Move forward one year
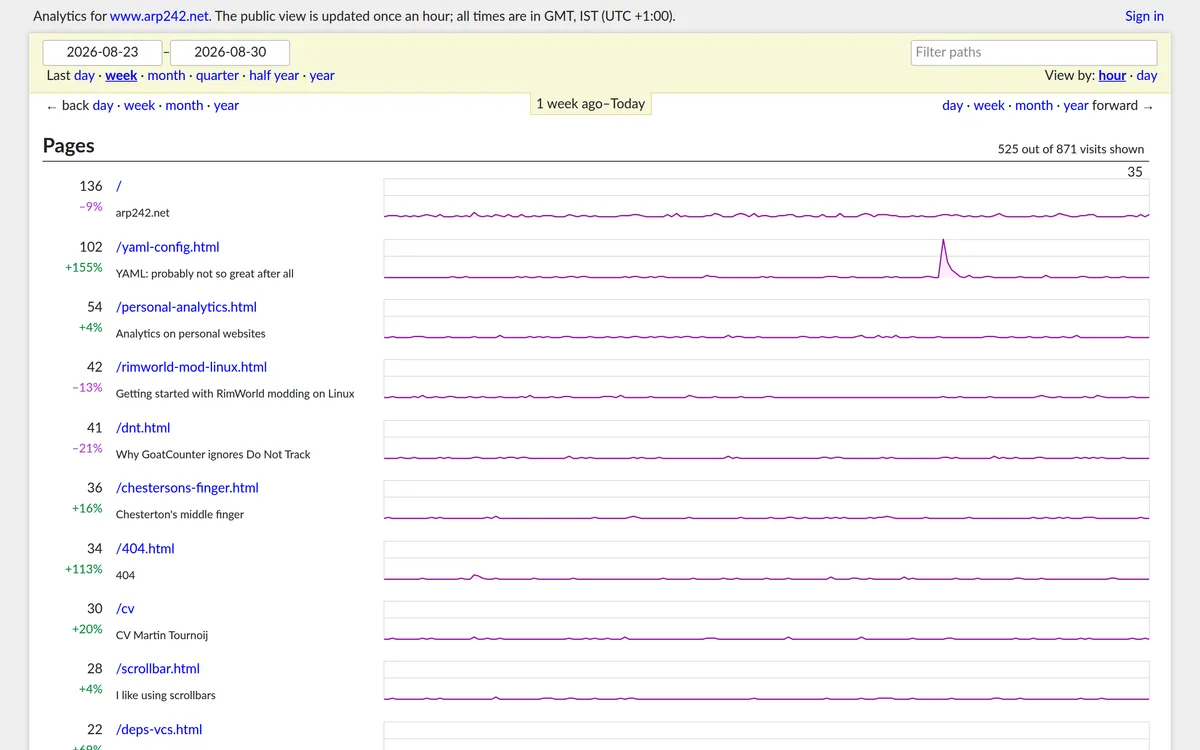Screen dimensions: 1200x750 coord(1076,105)
